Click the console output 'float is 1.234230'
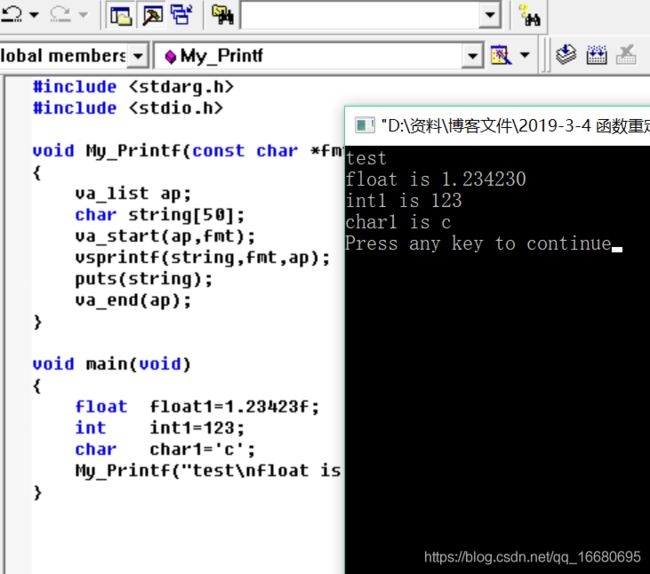The image size is (650, 574). click(x=436, y=179)
